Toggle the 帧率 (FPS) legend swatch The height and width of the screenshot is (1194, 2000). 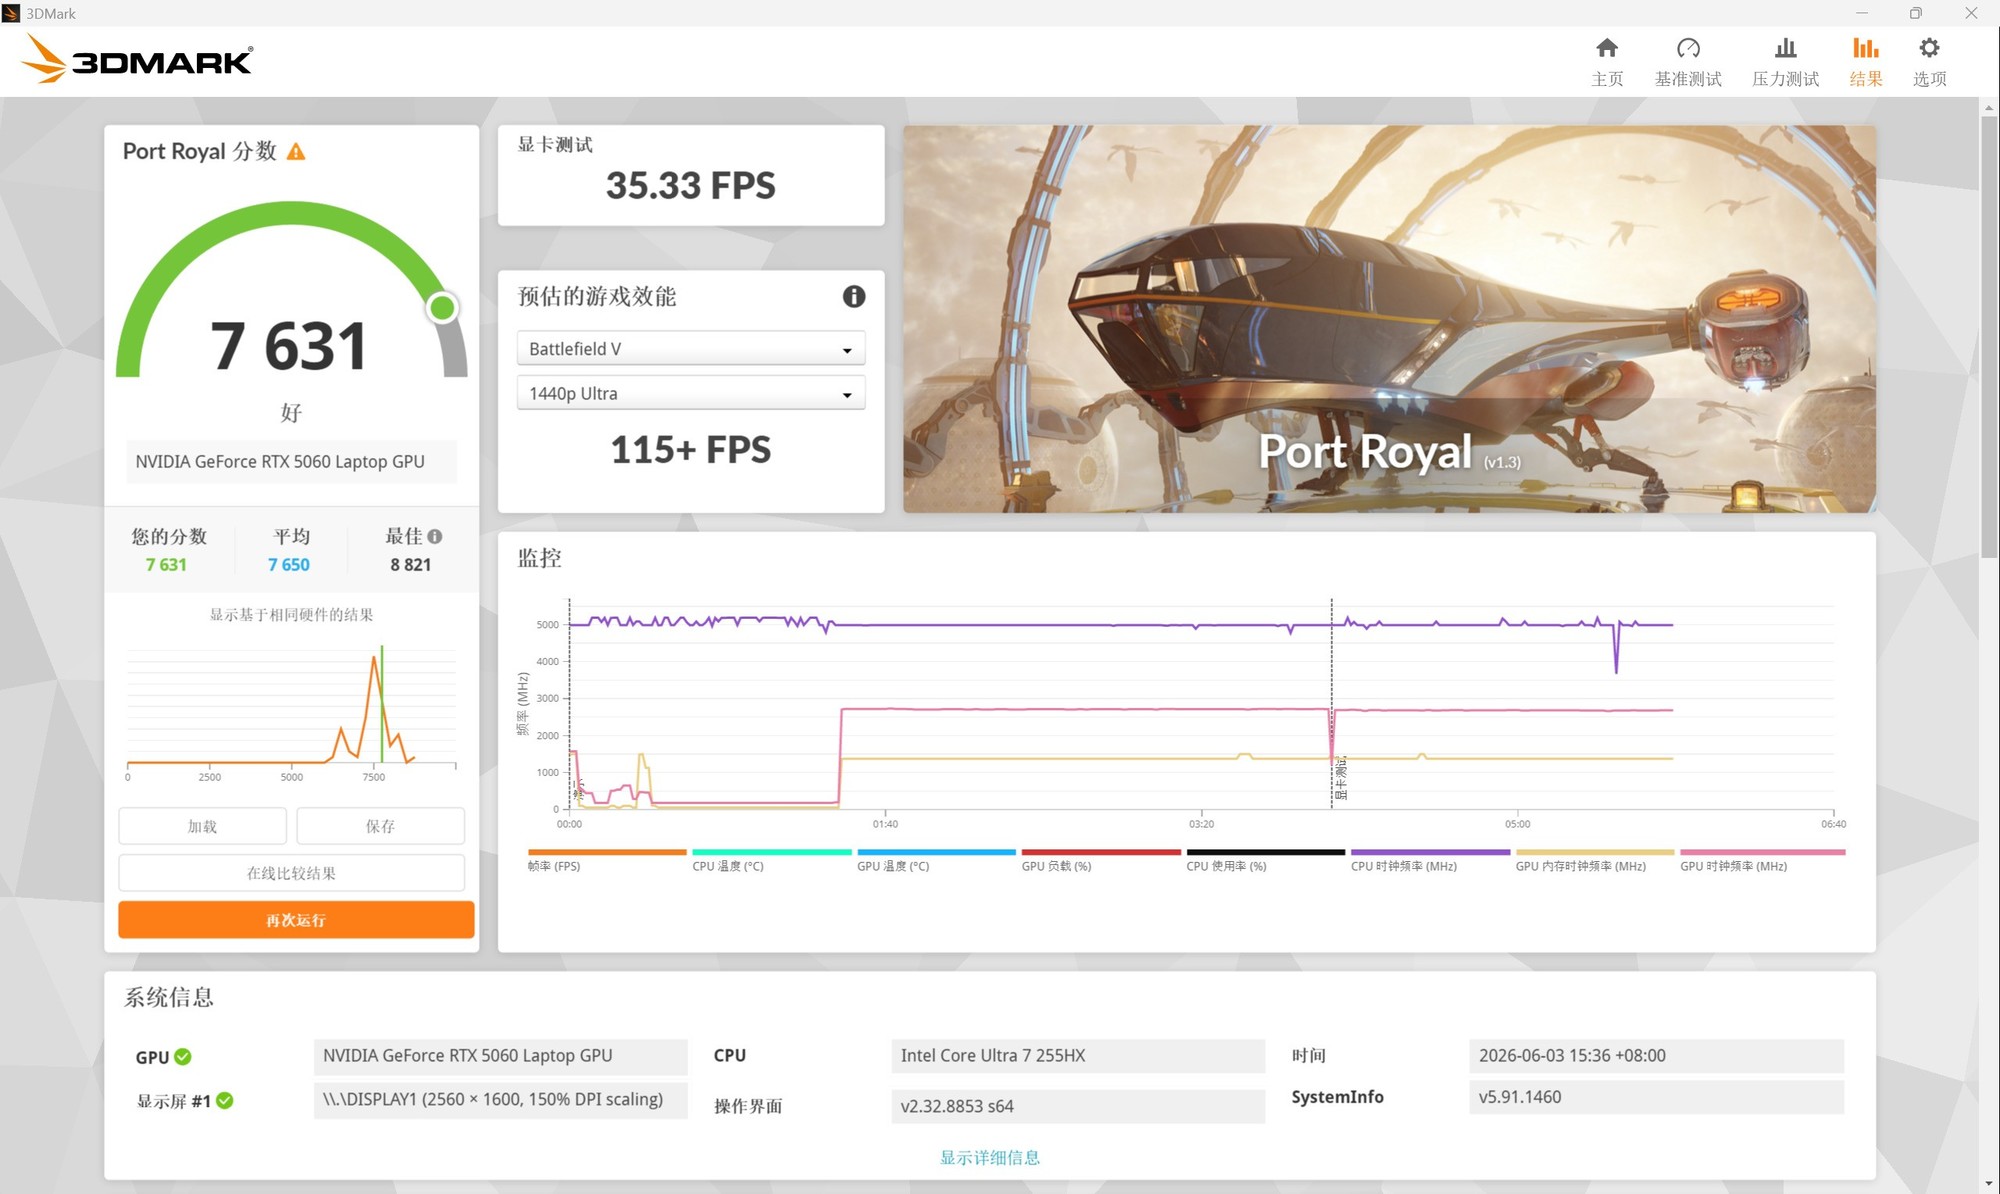tap(607, 852)
